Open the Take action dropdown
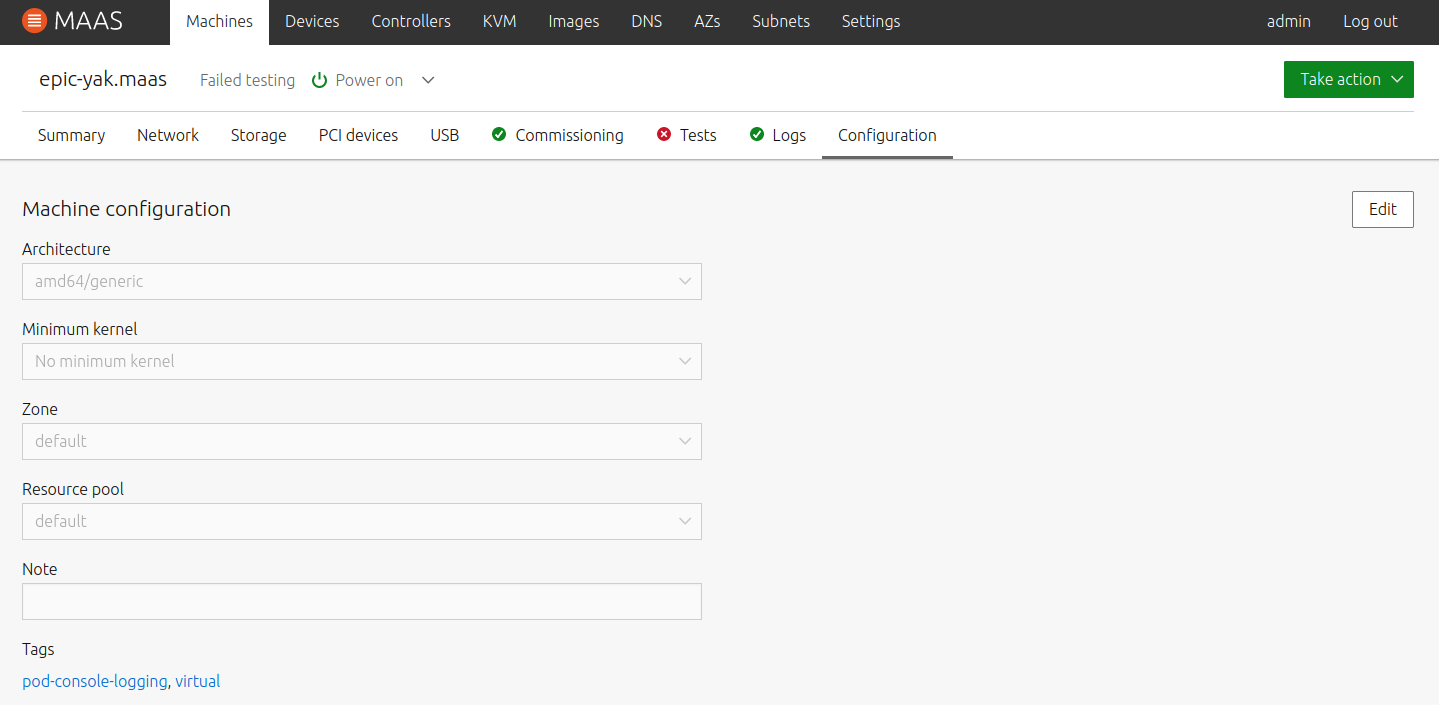 1348,80
